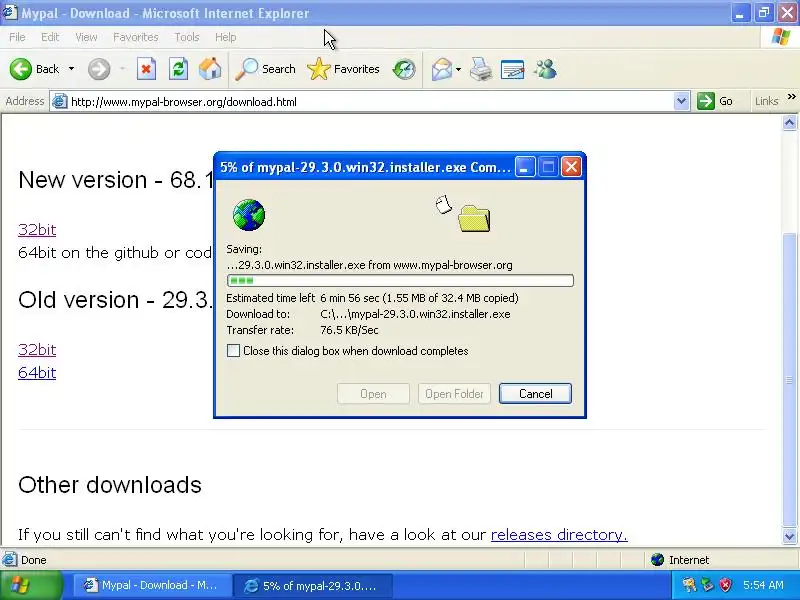Stop page loading with red X icon
The width and height of the screenshot is (800, 600).
pos(146,69)
